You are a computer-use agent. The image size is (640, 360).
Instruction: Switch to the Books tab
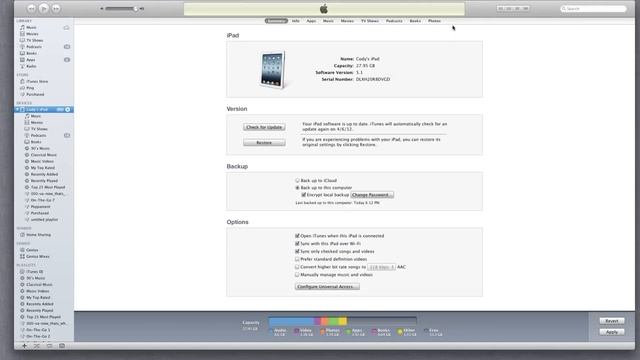tap(415, 21)
